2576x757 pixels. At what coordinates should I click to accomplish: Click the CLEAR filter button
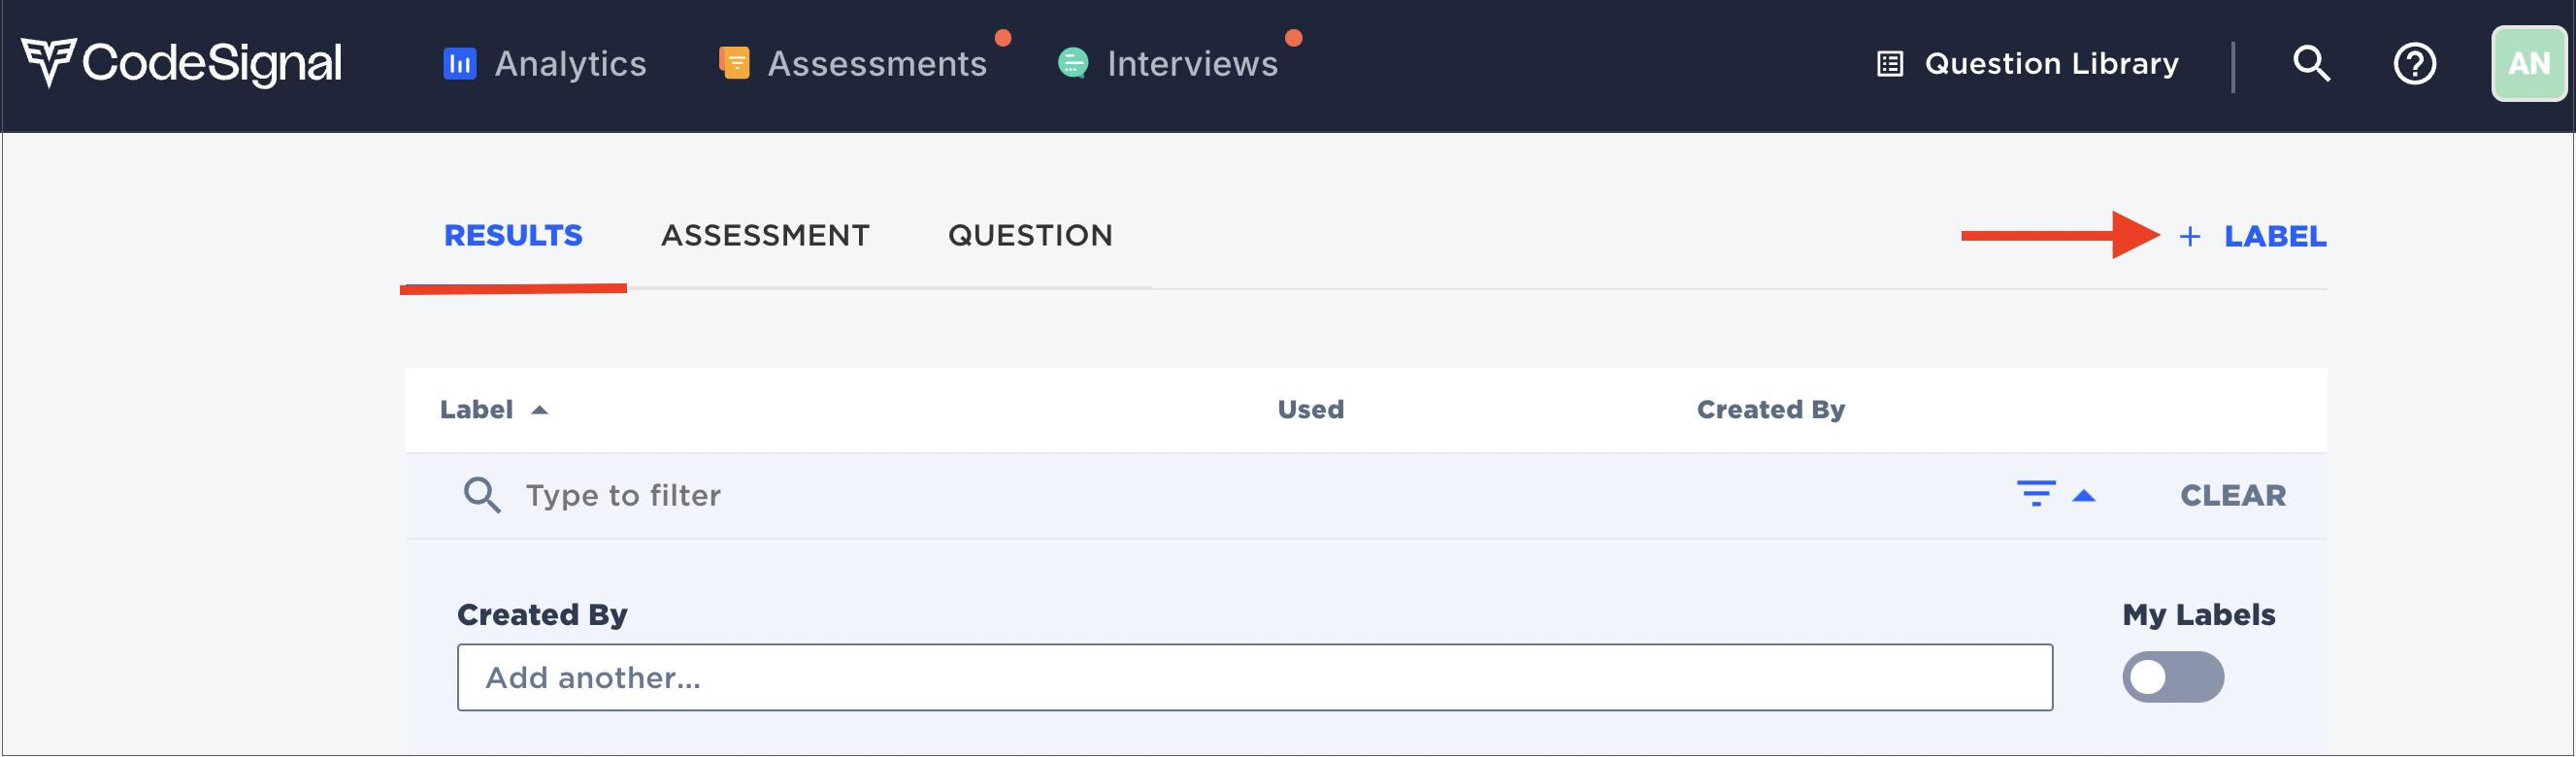tap(2232, 495)
